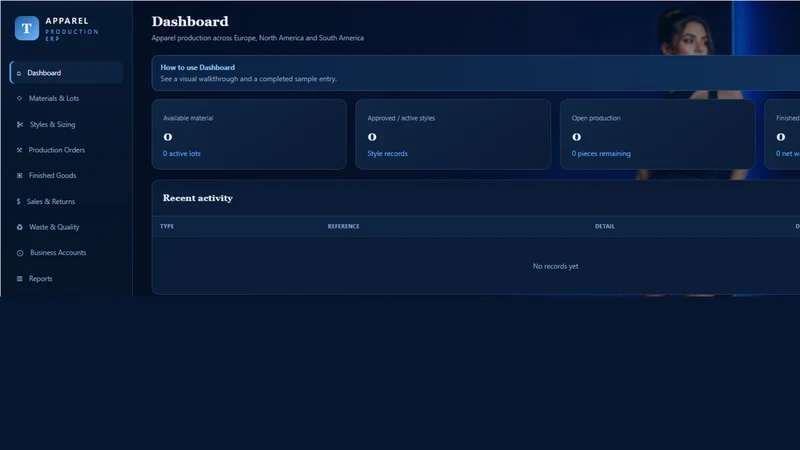Viewport: 800px width, 450px height.
Task: Open Sales & Returns section
Action: (66, 202)
